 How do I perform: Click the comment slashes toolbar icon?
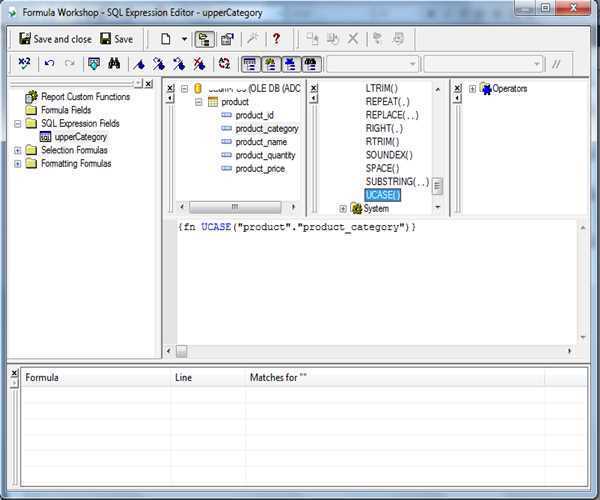pos(556,64)
